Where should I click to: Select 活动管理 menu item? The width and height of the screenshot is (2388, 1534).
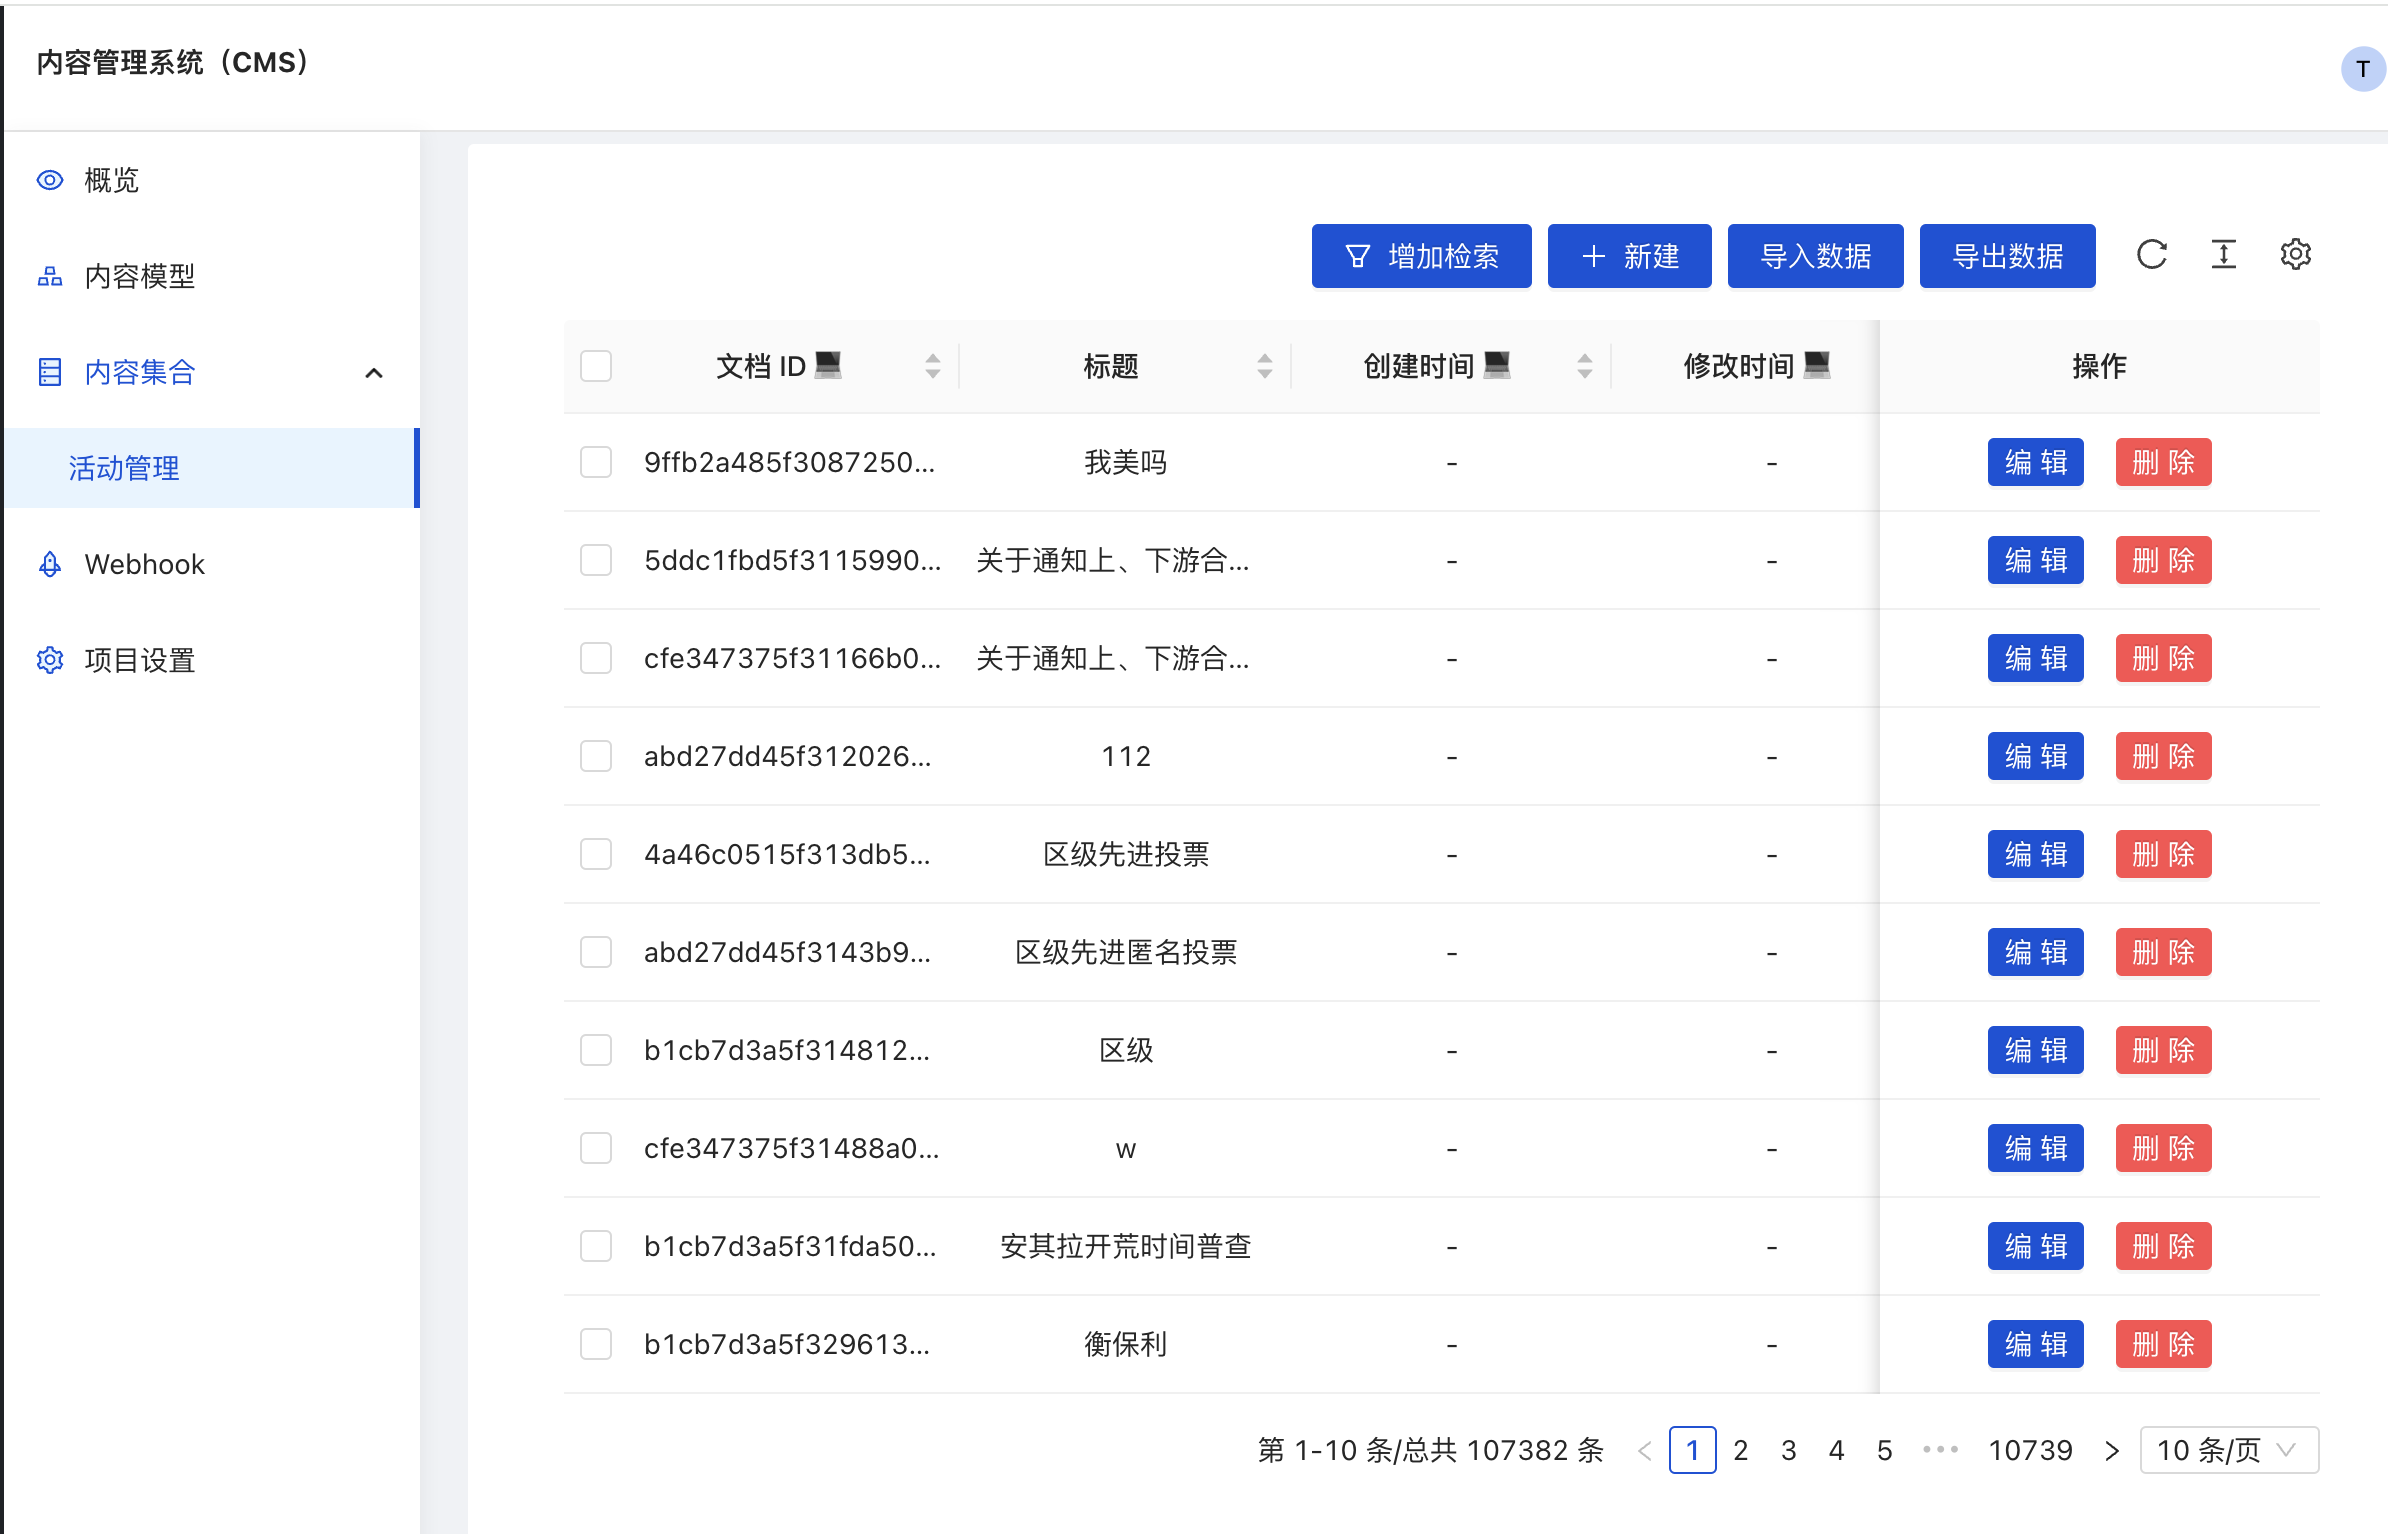pyautogui.click(x=124, y=468)
